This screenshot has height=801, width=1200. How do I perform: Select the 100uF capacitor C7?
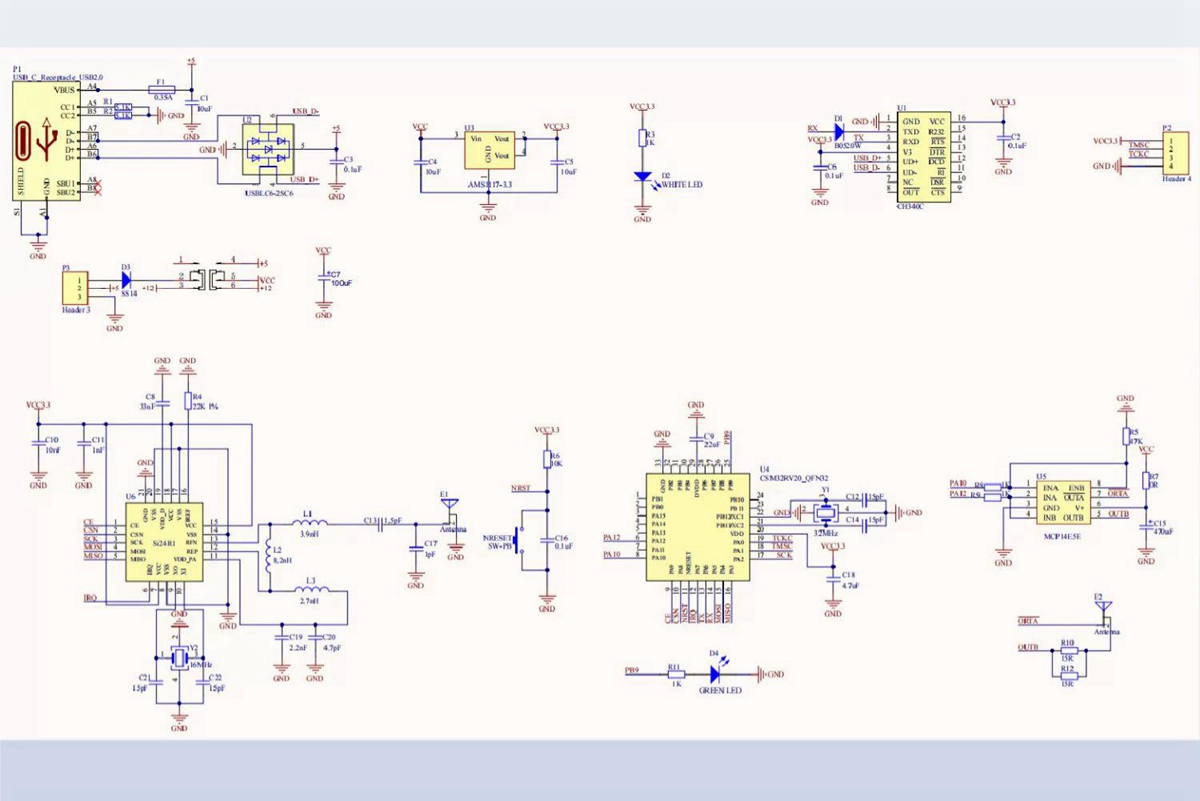click(323, 279)
